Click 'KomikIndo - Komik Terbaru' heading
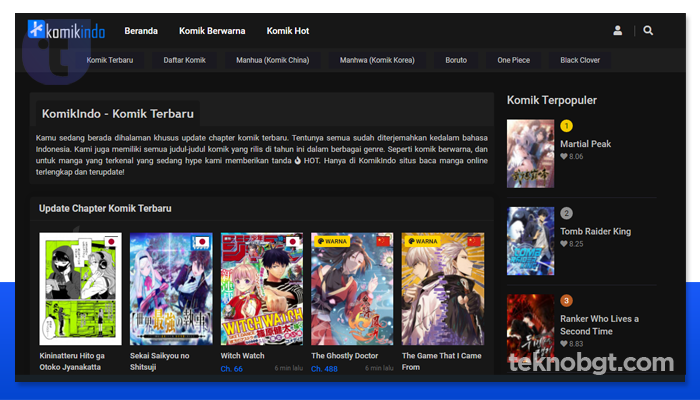 118,114
